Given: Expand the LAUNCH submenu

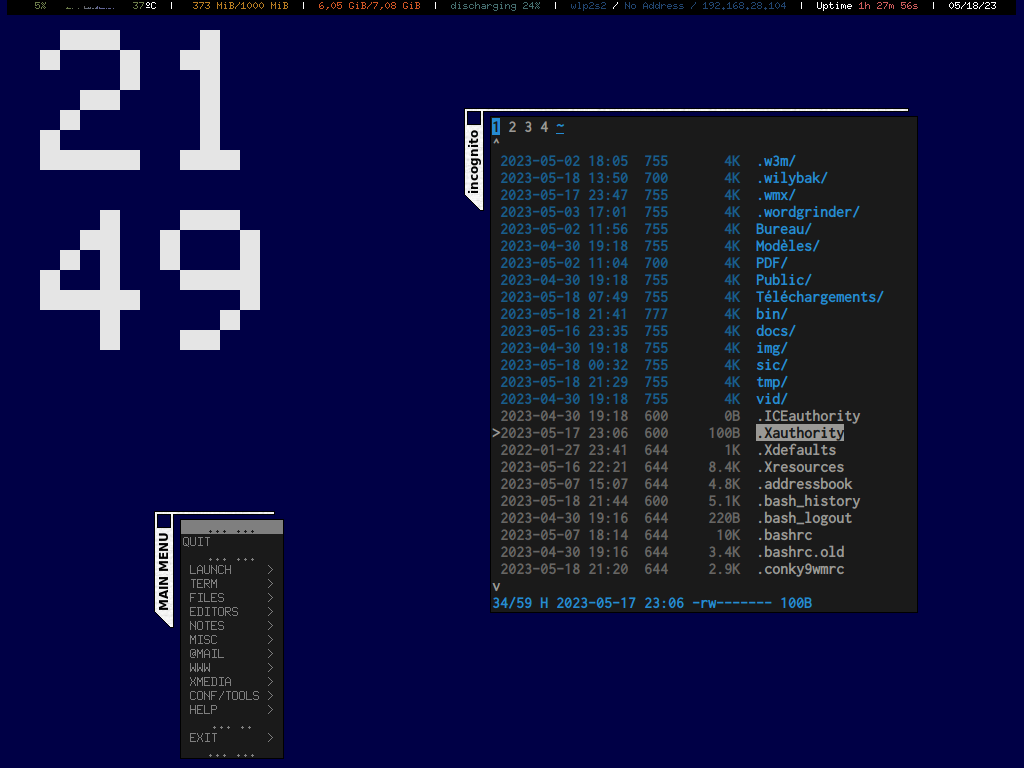Looking at the screenshot, I should (x=270, y=570).
